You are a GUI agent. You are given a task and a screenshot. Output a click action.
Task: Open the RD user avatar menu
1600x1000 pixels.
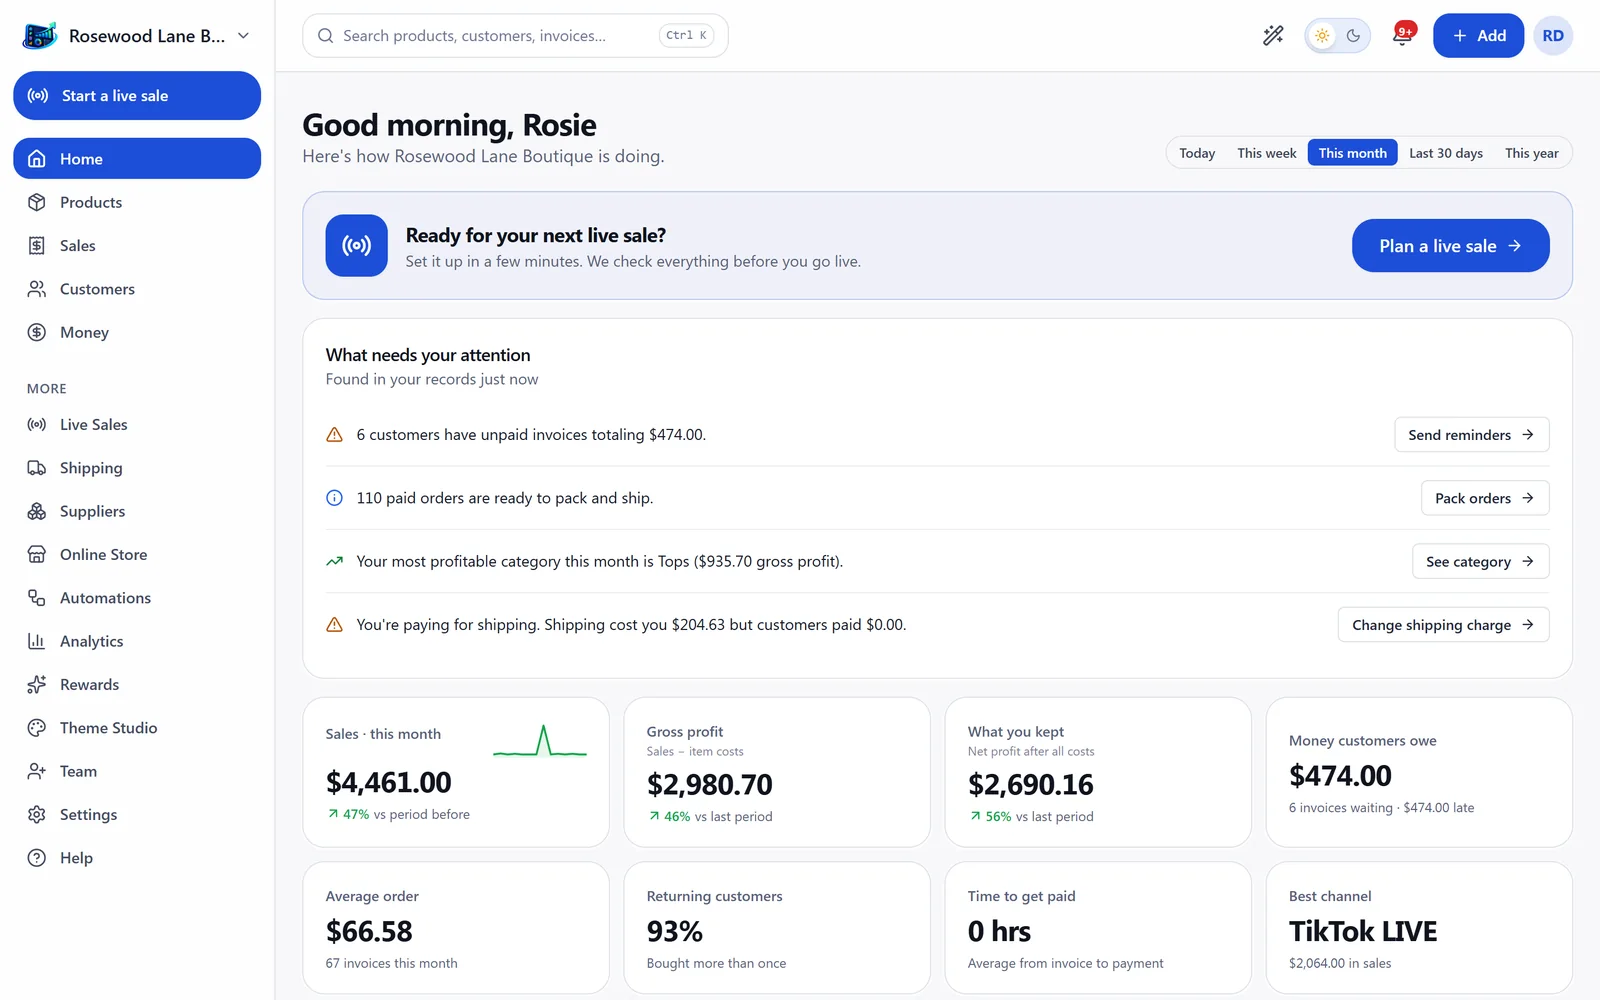[x=1553, y=36]
